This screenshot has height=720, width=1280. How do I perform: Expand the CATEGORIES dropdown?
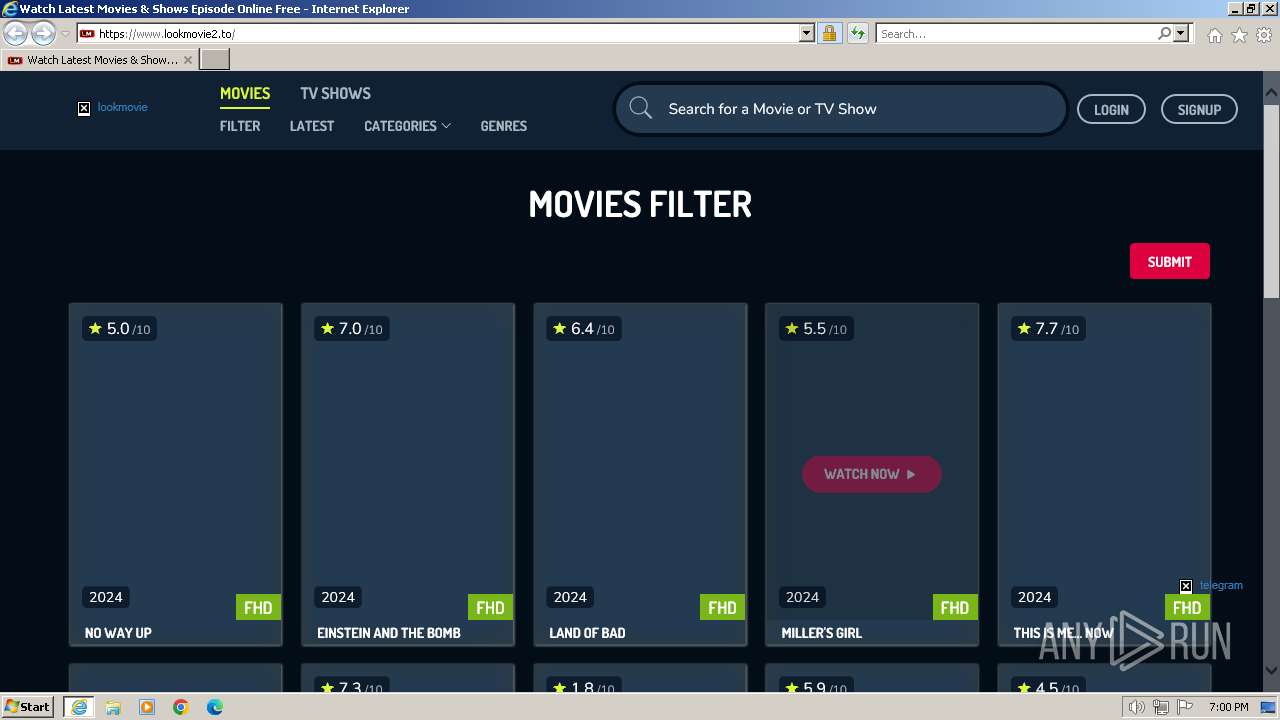pos(407,126)
